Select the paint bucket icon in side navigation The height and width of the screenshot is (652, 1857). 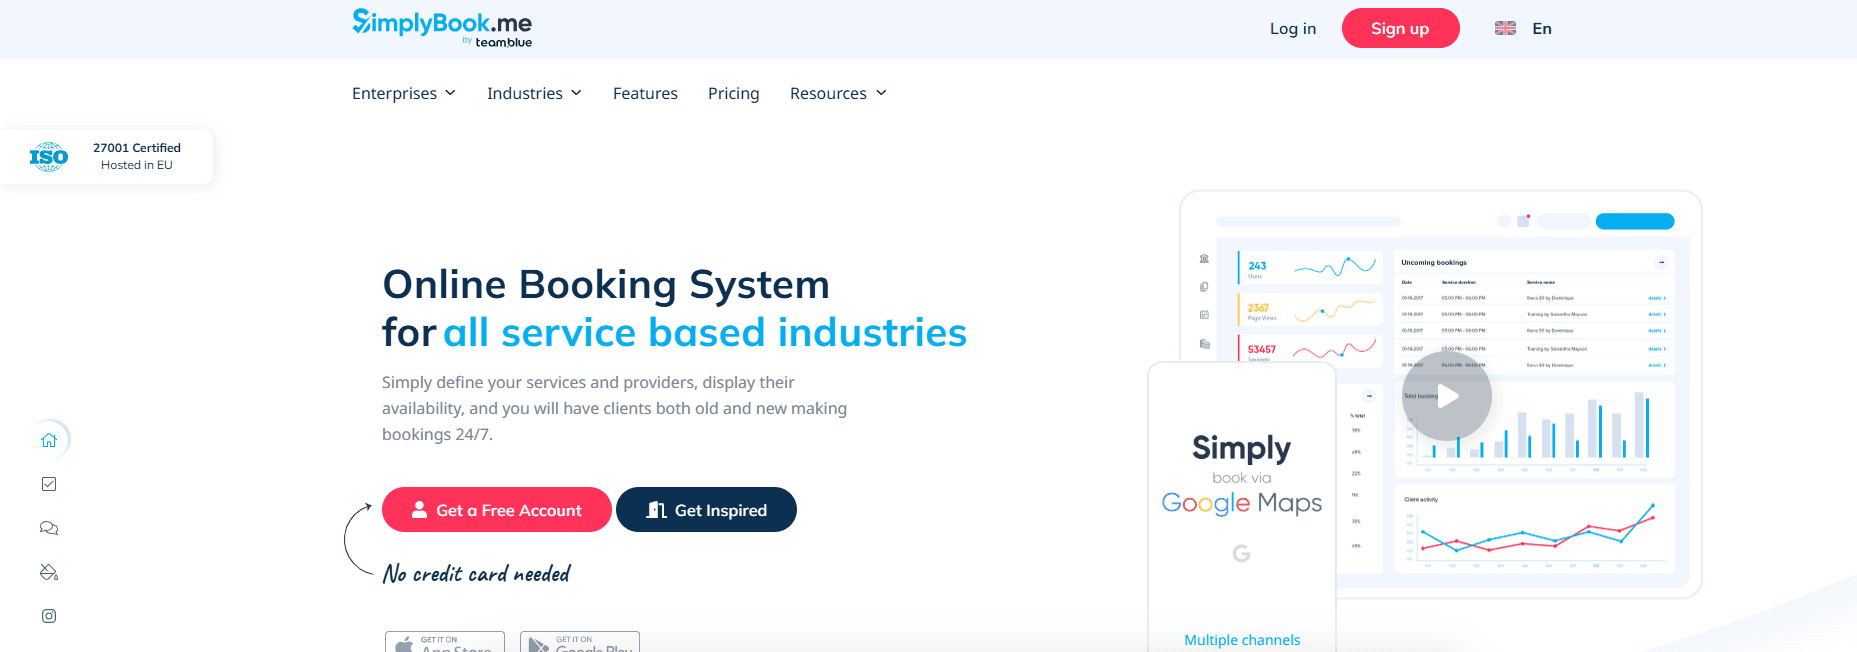pos(49,572)
